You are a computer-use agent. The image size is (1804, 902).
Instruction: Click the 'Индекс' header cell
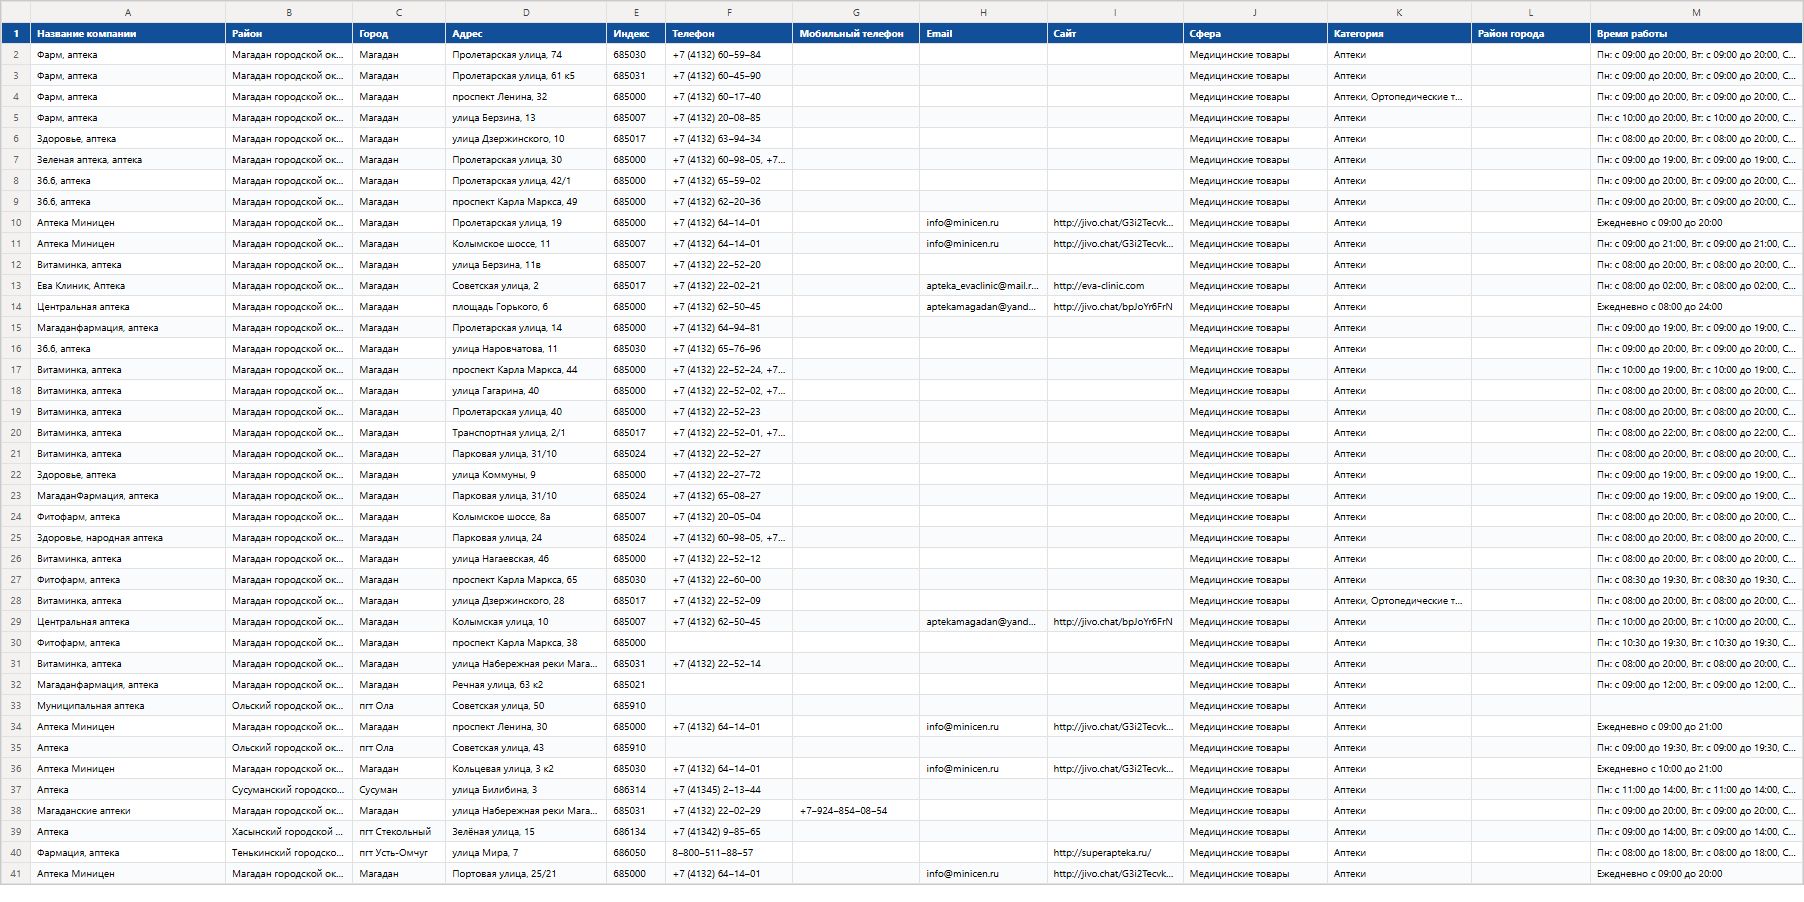pyautogui.click(x=636, y=34)
